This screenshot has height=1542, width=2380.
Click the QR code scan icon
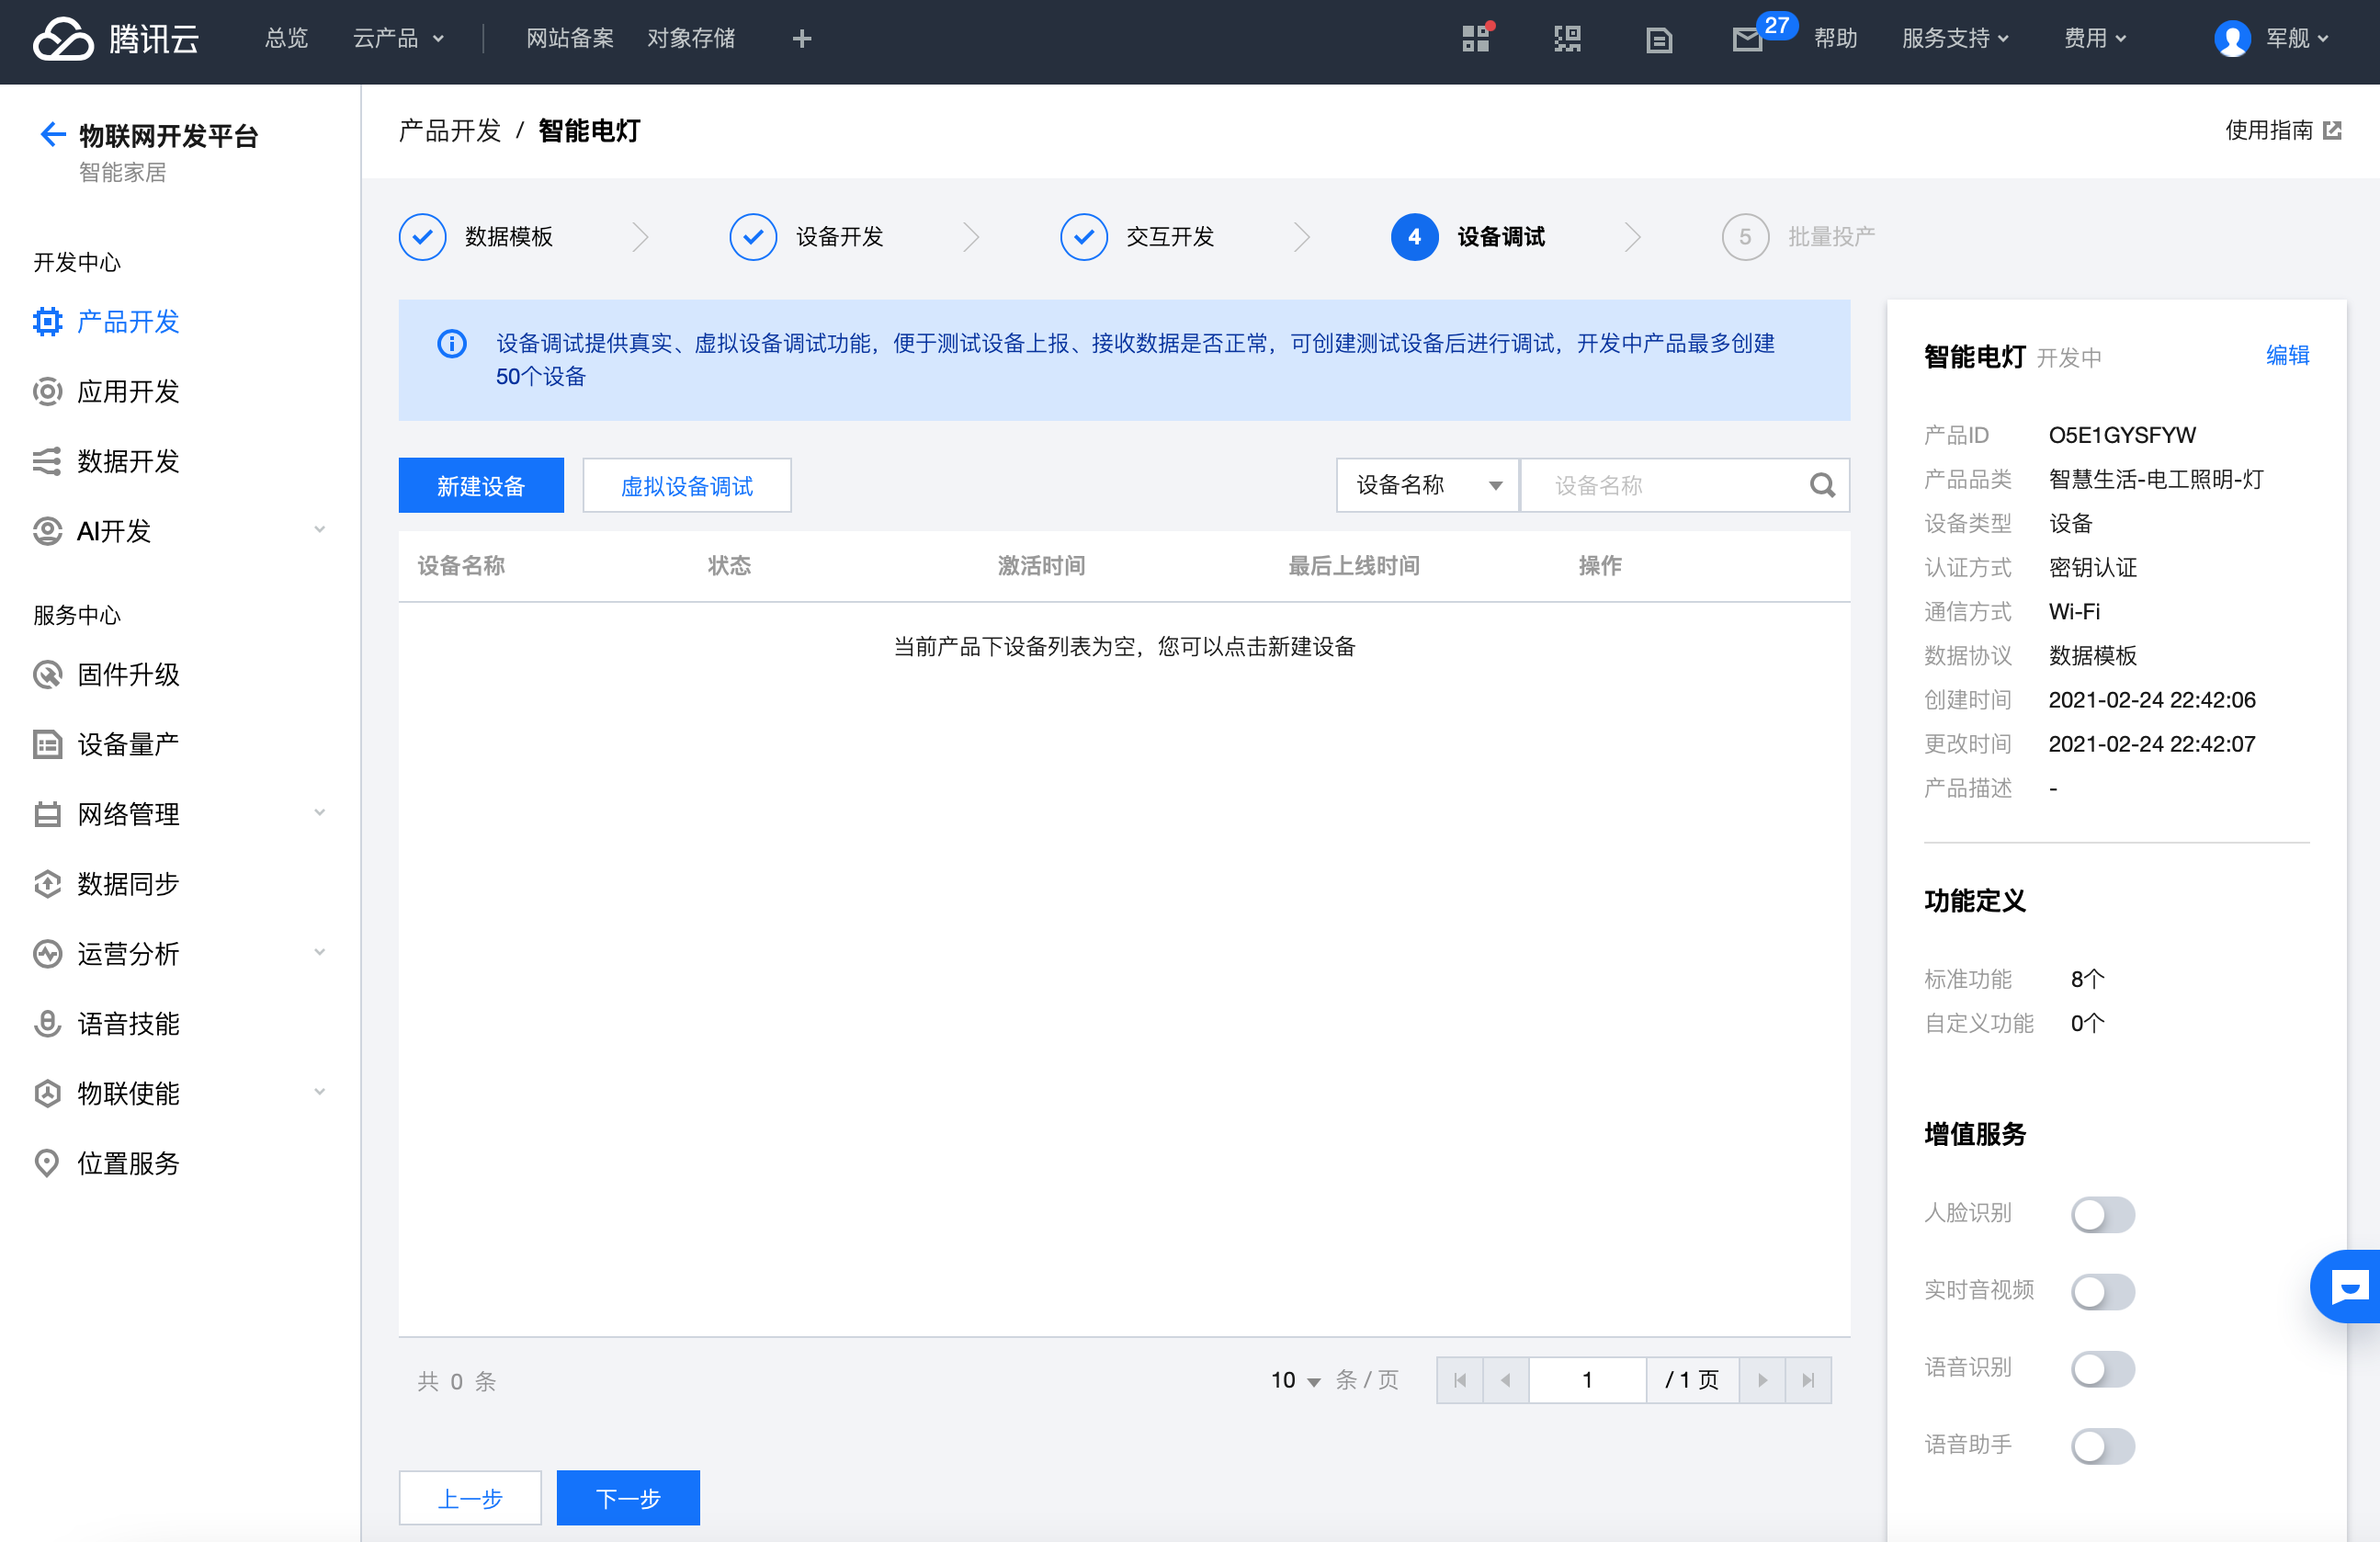[x=1567, y=40]
